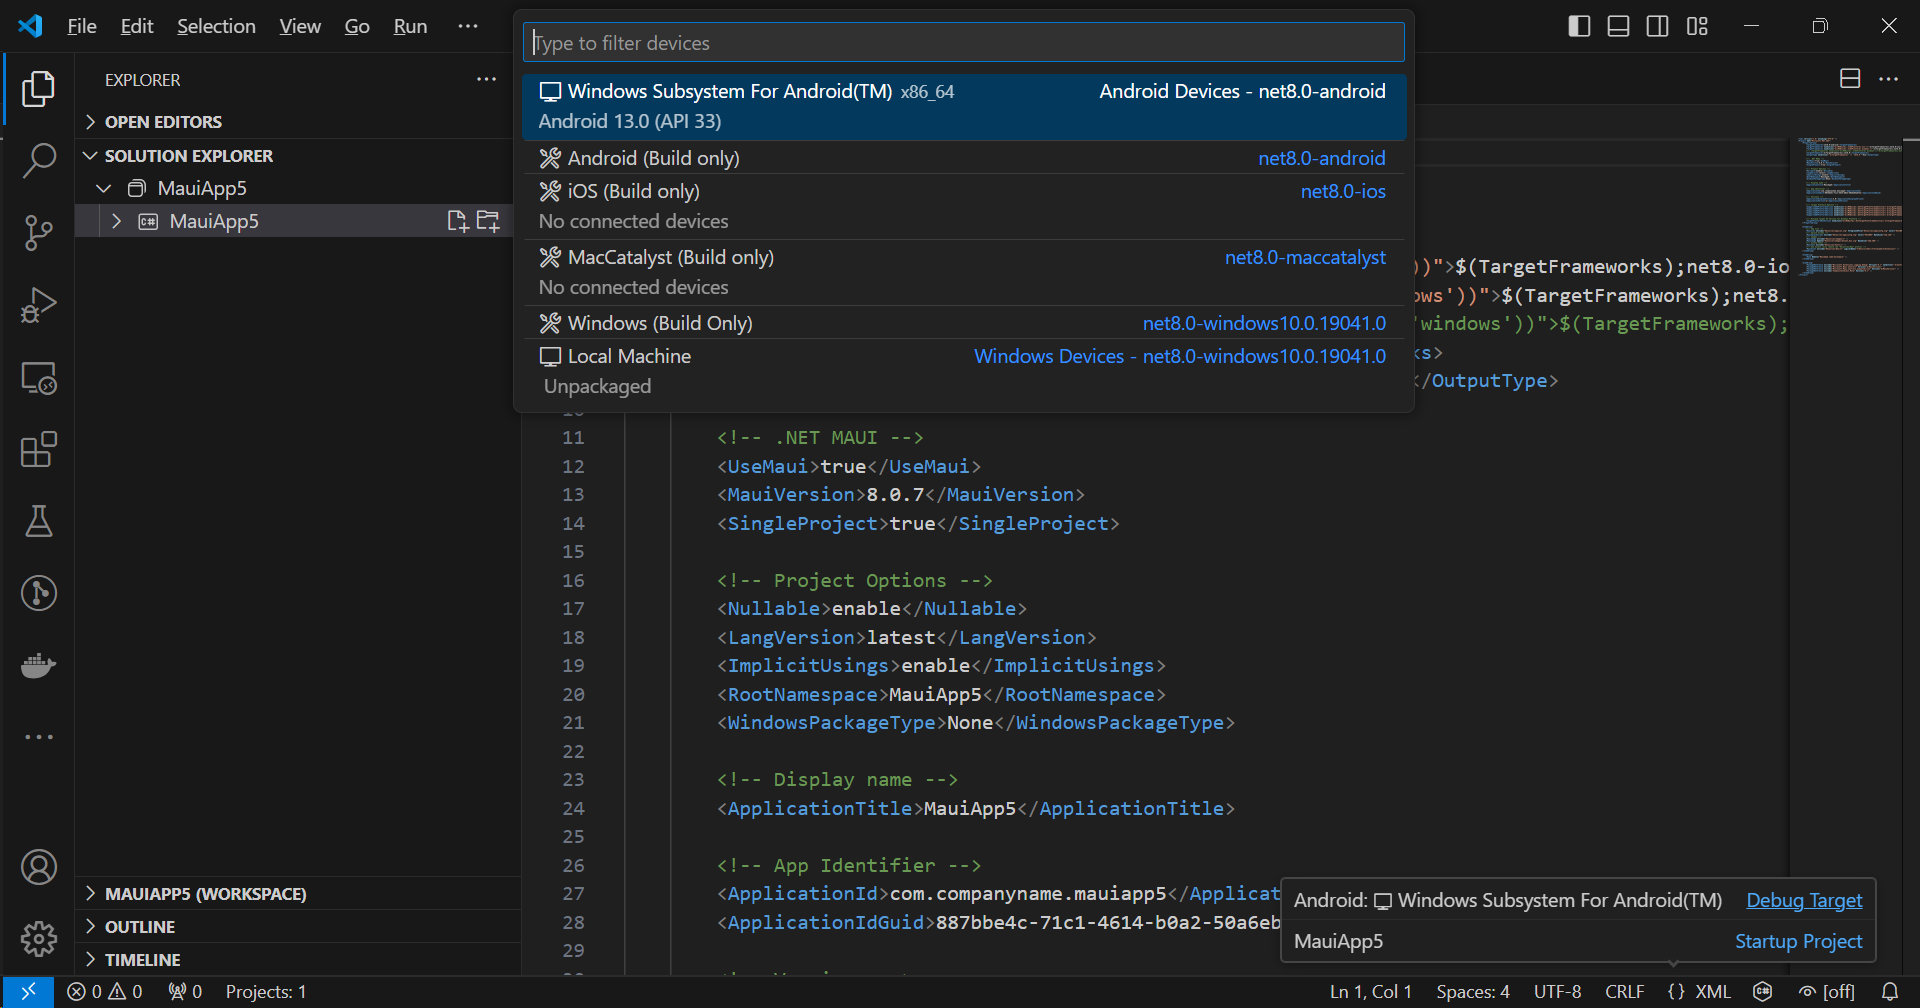The image size is (1920, 1008).
Task: Open the Source Control view
Action: pyautogui.click(x=38, y=232)
